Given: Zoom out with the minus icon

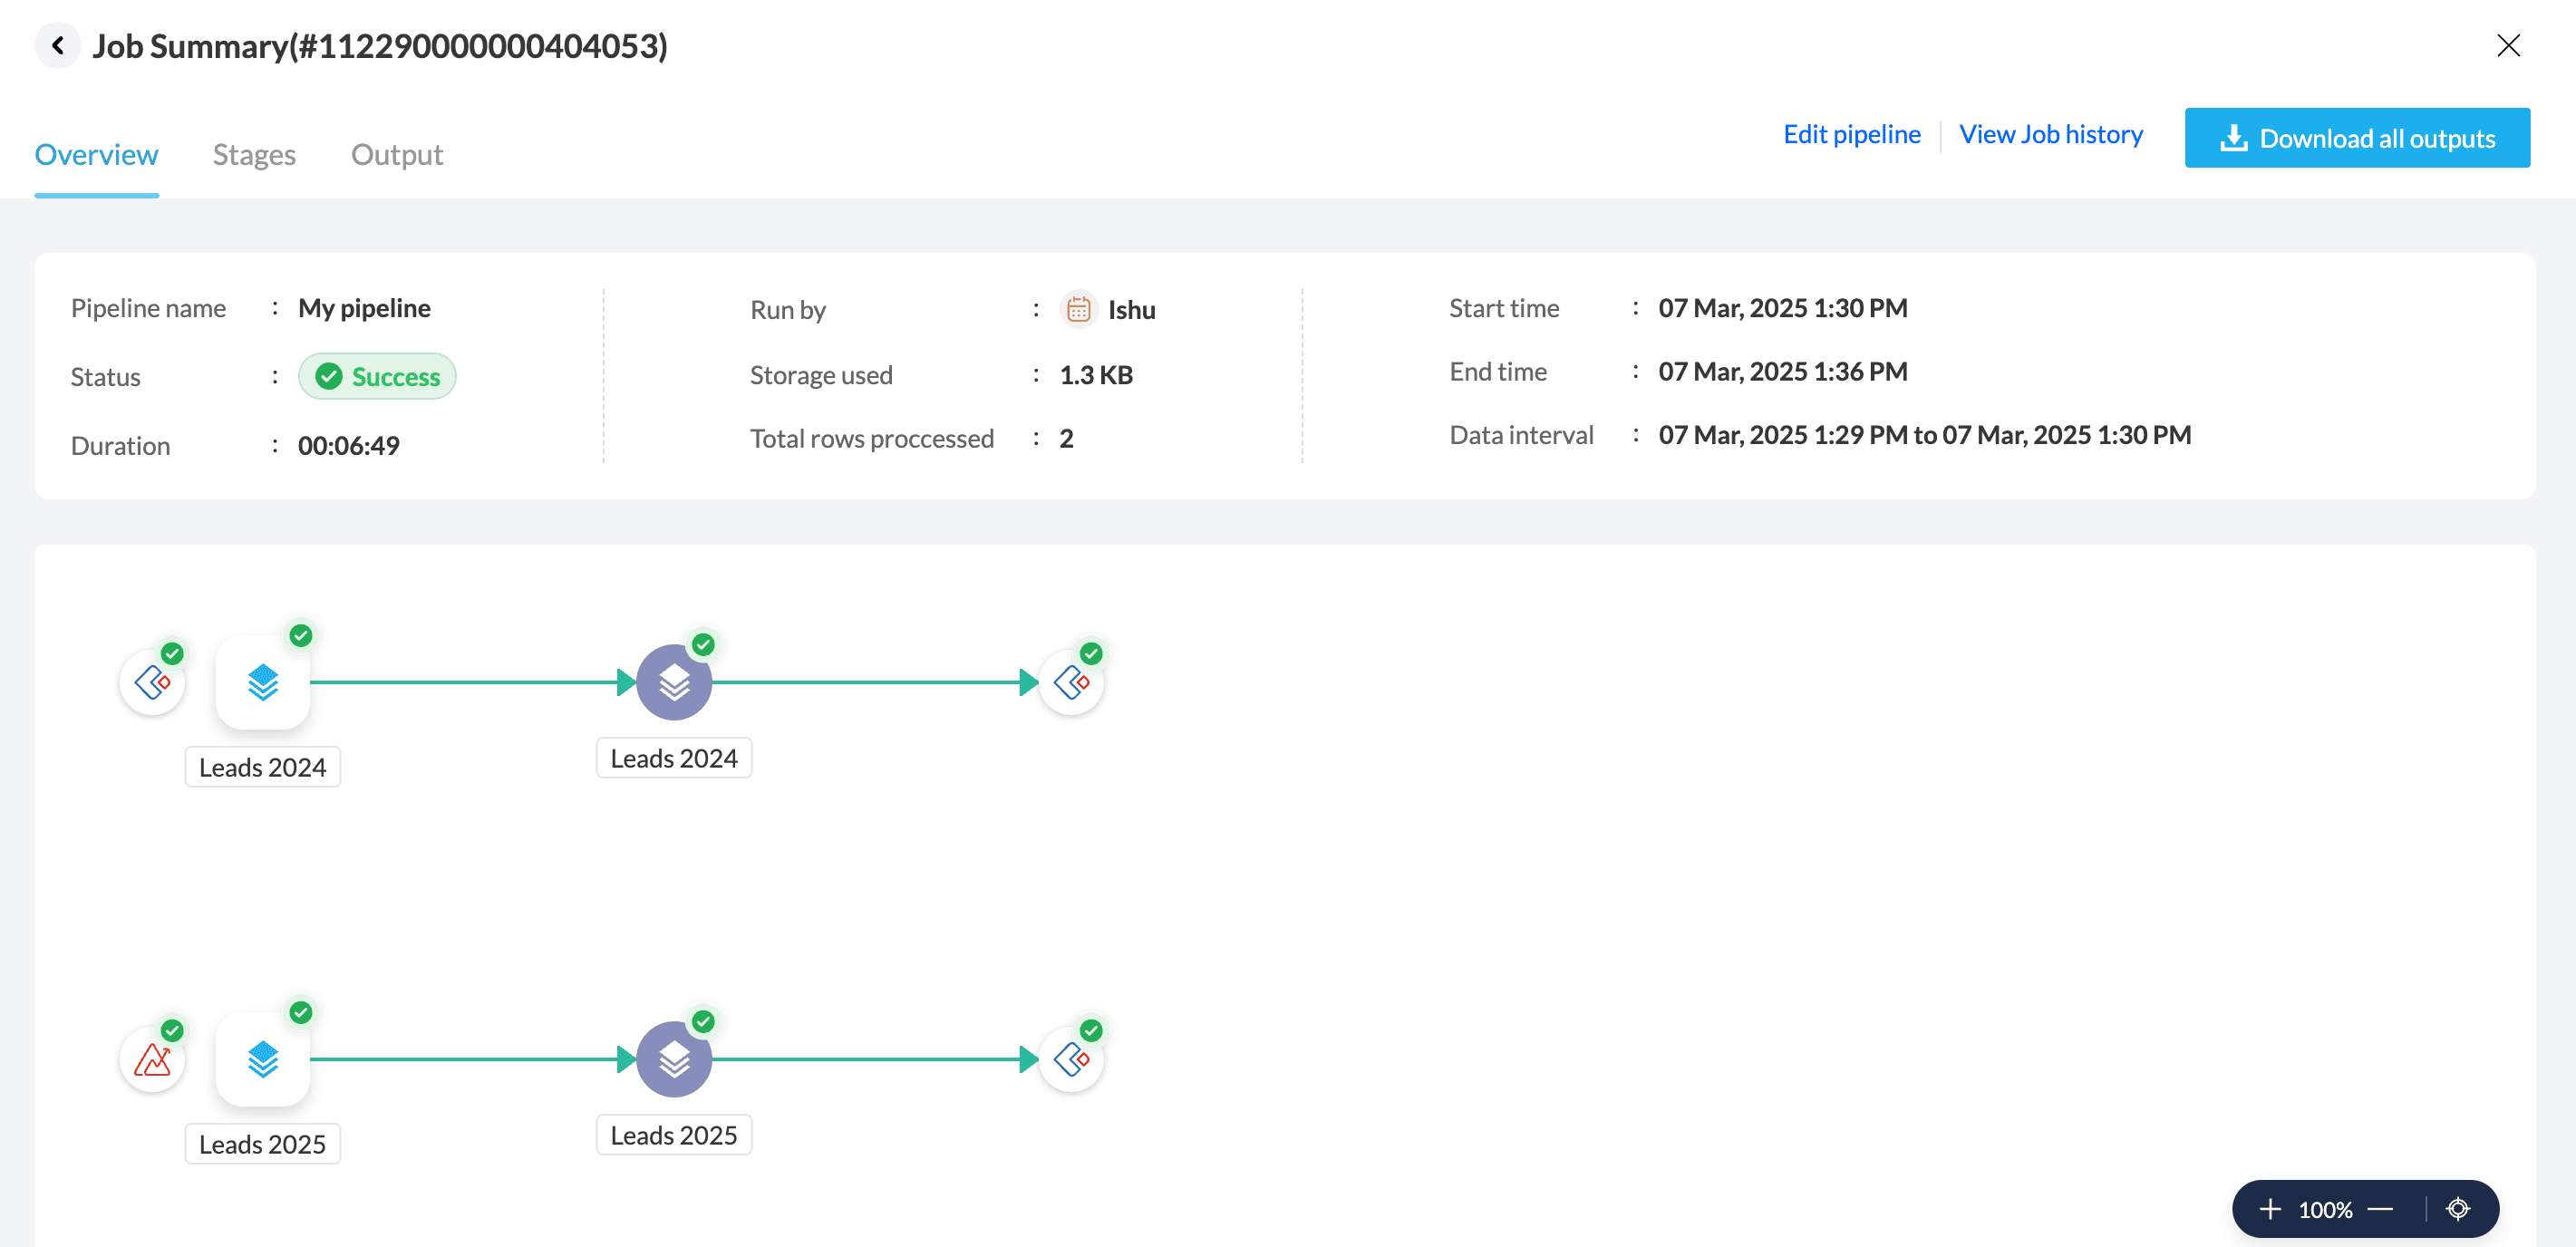Looking at the screenshot, I should click(2381, 1209).
